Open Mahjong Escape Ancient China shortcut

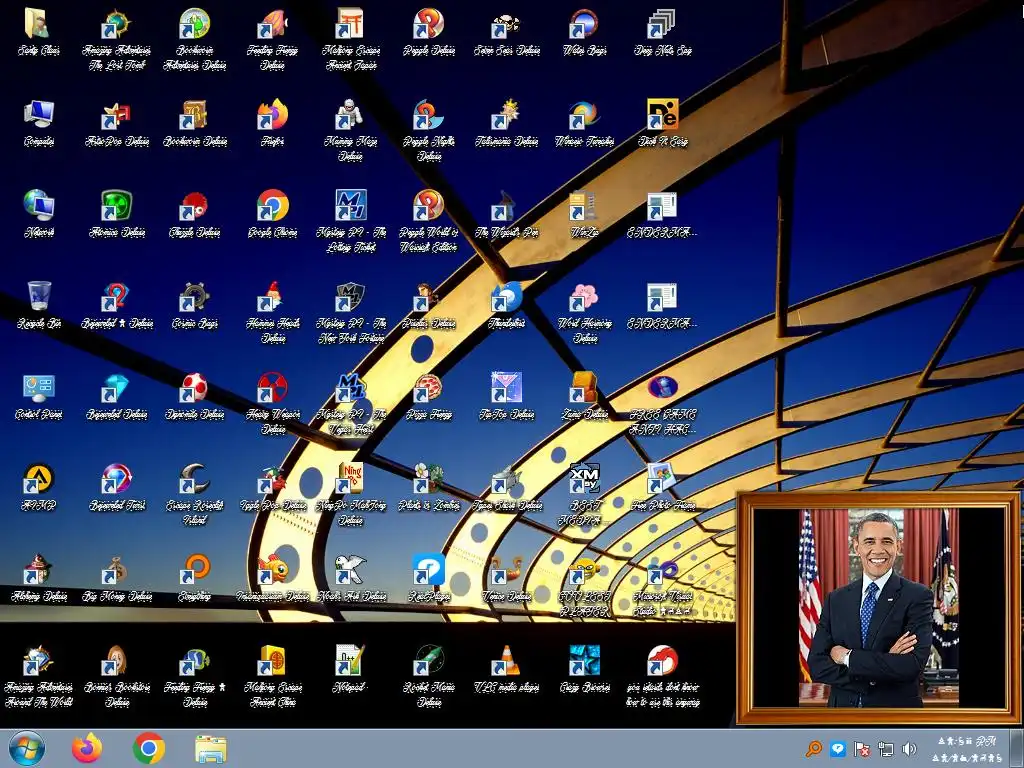click(272, 676)
